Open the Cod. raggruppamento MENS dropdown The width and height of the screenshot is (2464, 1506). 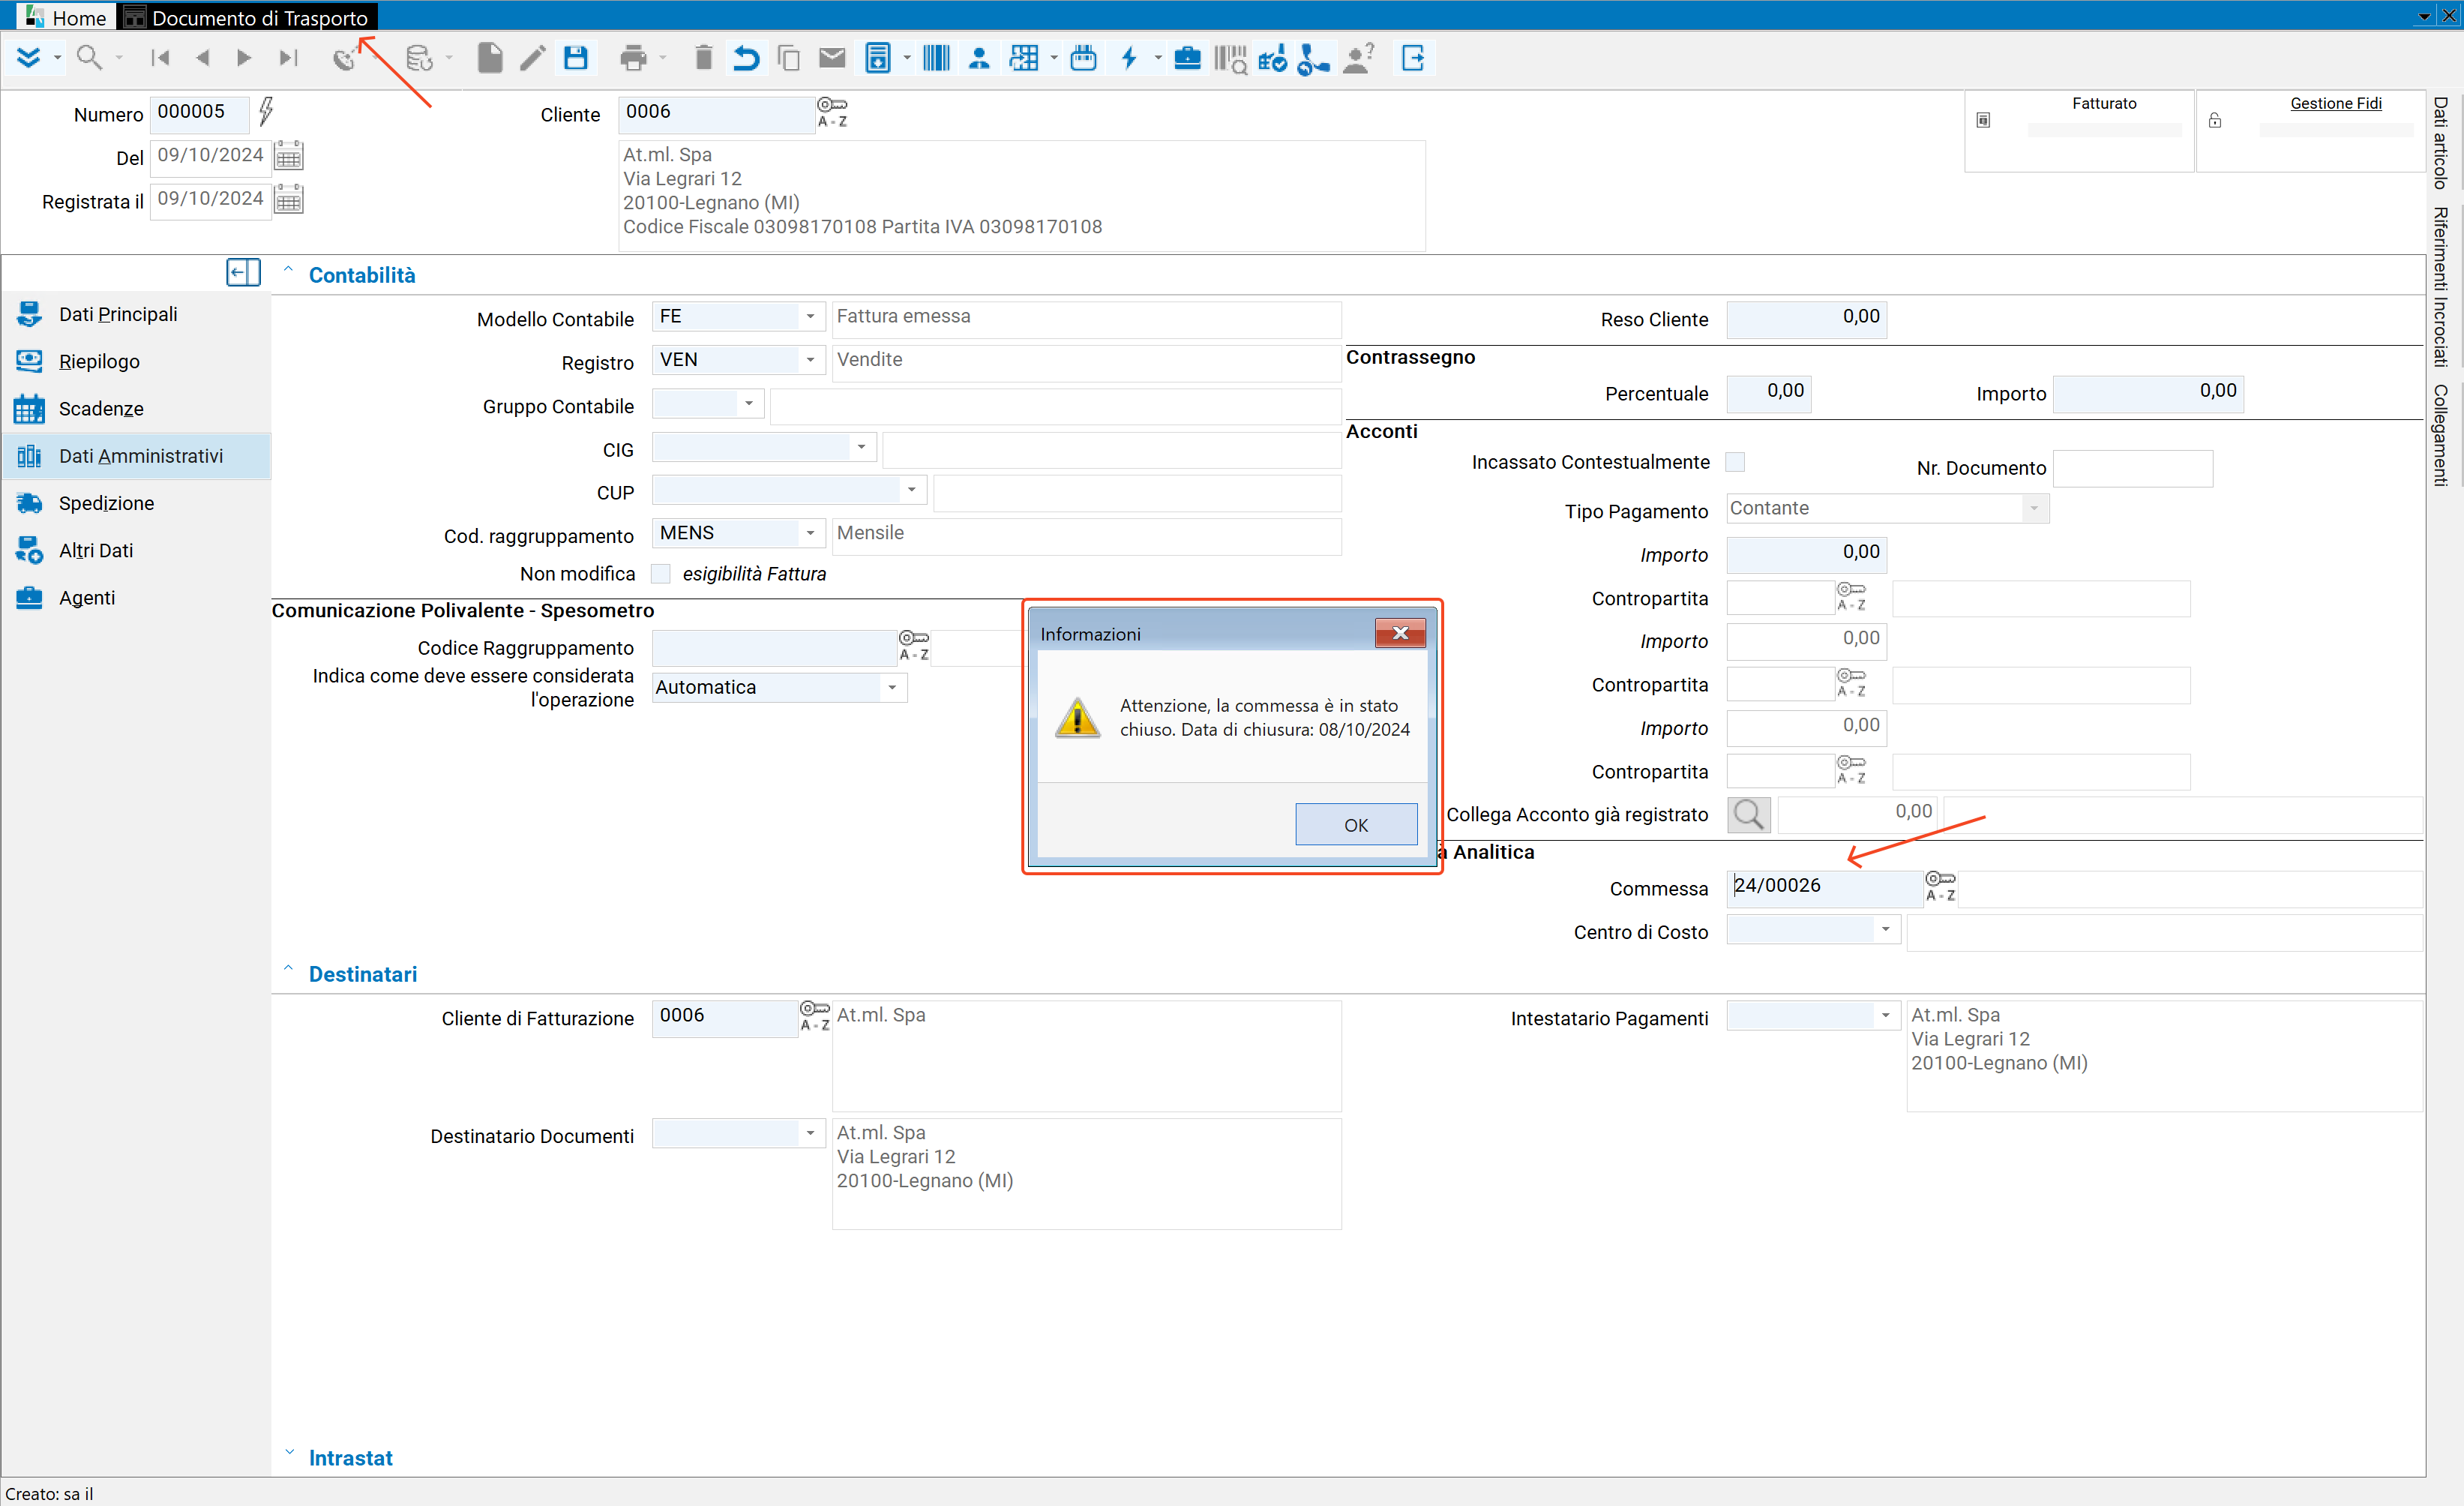(810, 533)
